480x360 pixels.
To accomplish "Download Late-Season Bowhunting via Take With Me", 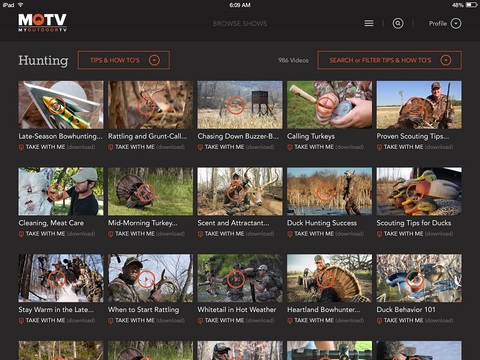I will 57,147.
